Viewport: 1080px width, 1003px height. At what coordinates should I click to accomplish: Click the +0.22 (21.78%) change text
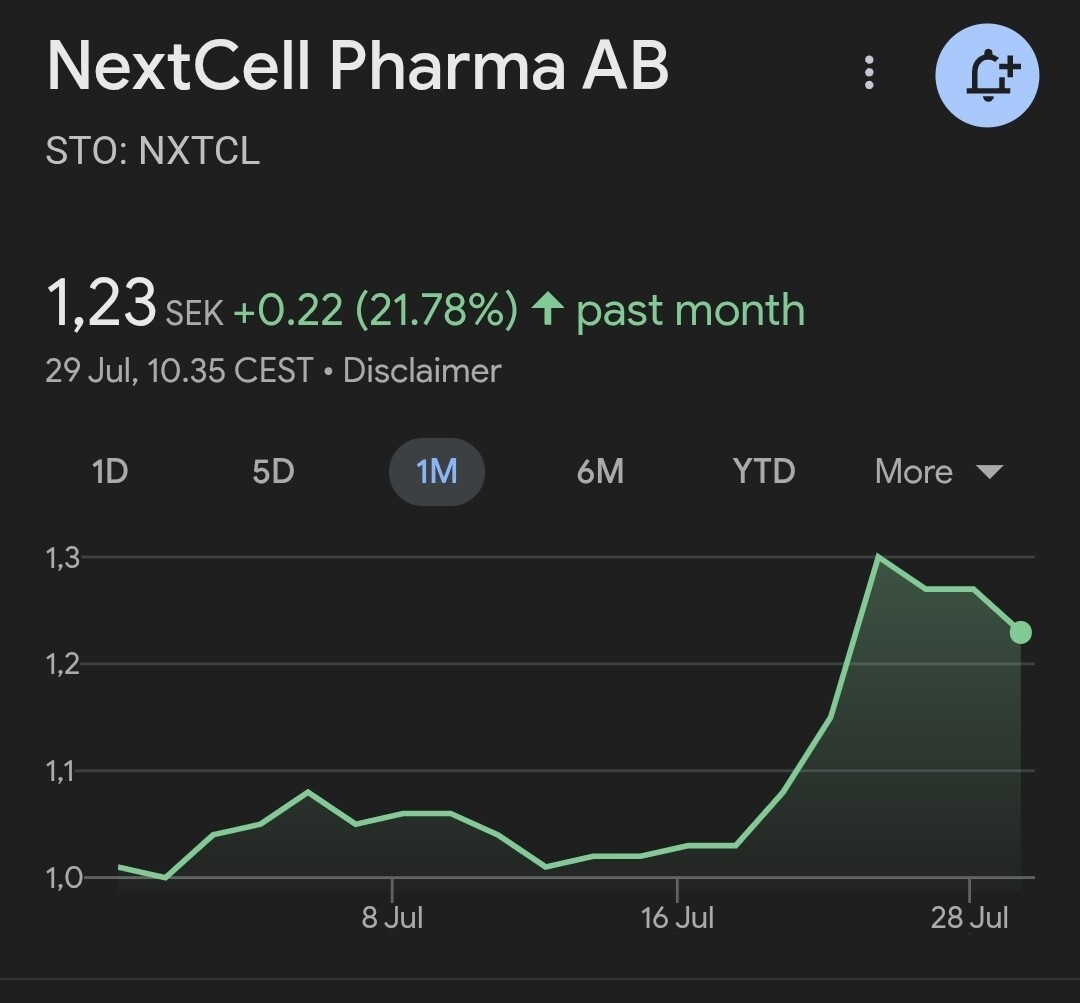pos(375,310)
